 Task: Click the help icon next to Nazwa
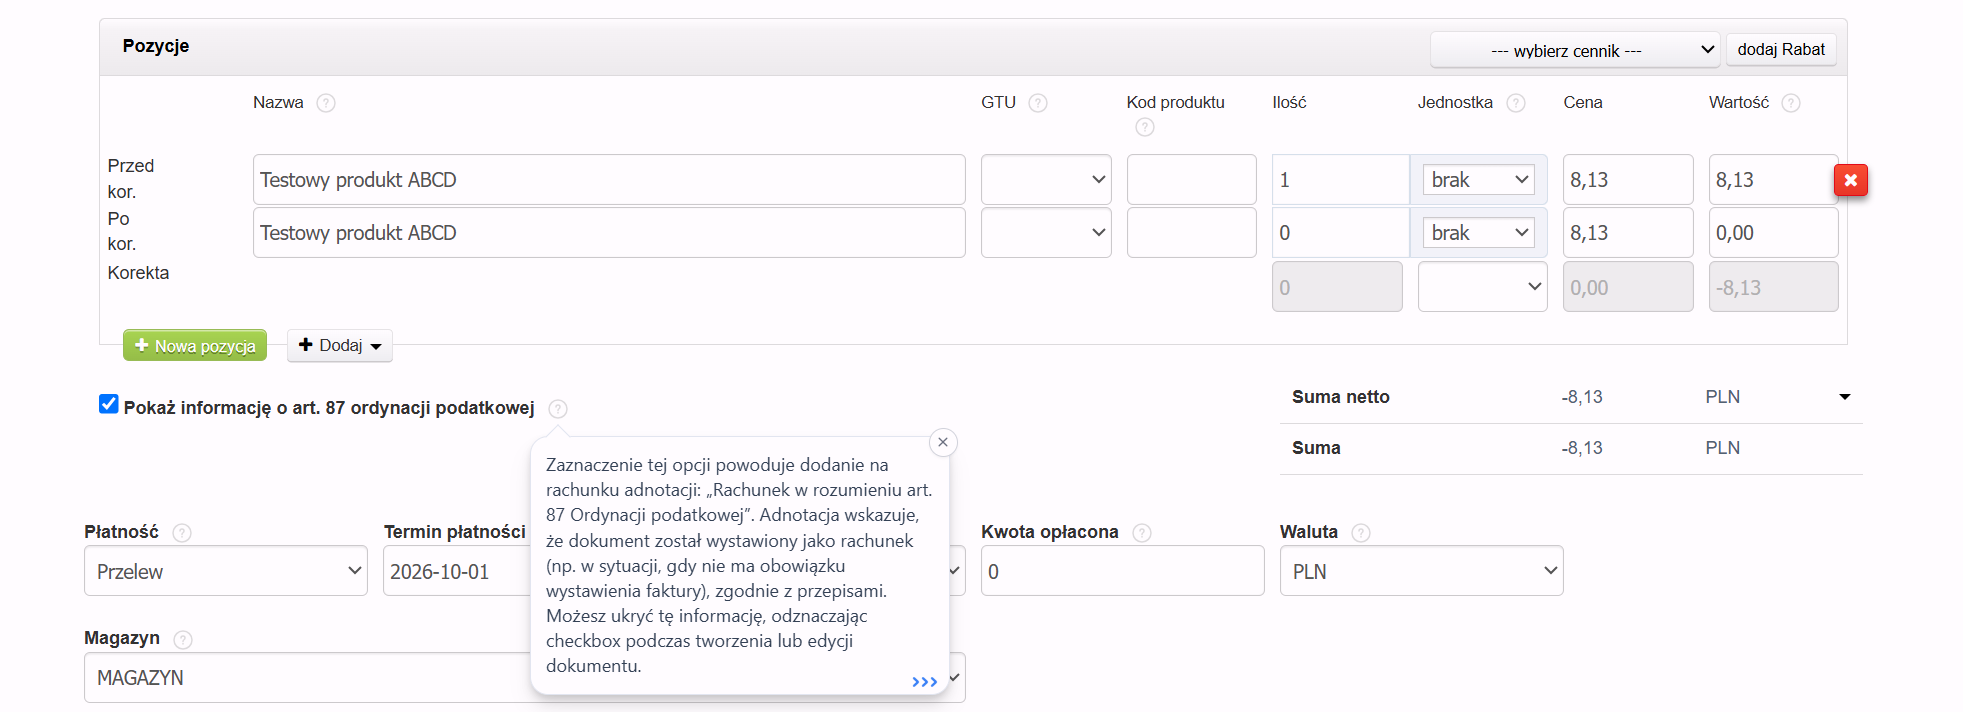pos(326,103)
